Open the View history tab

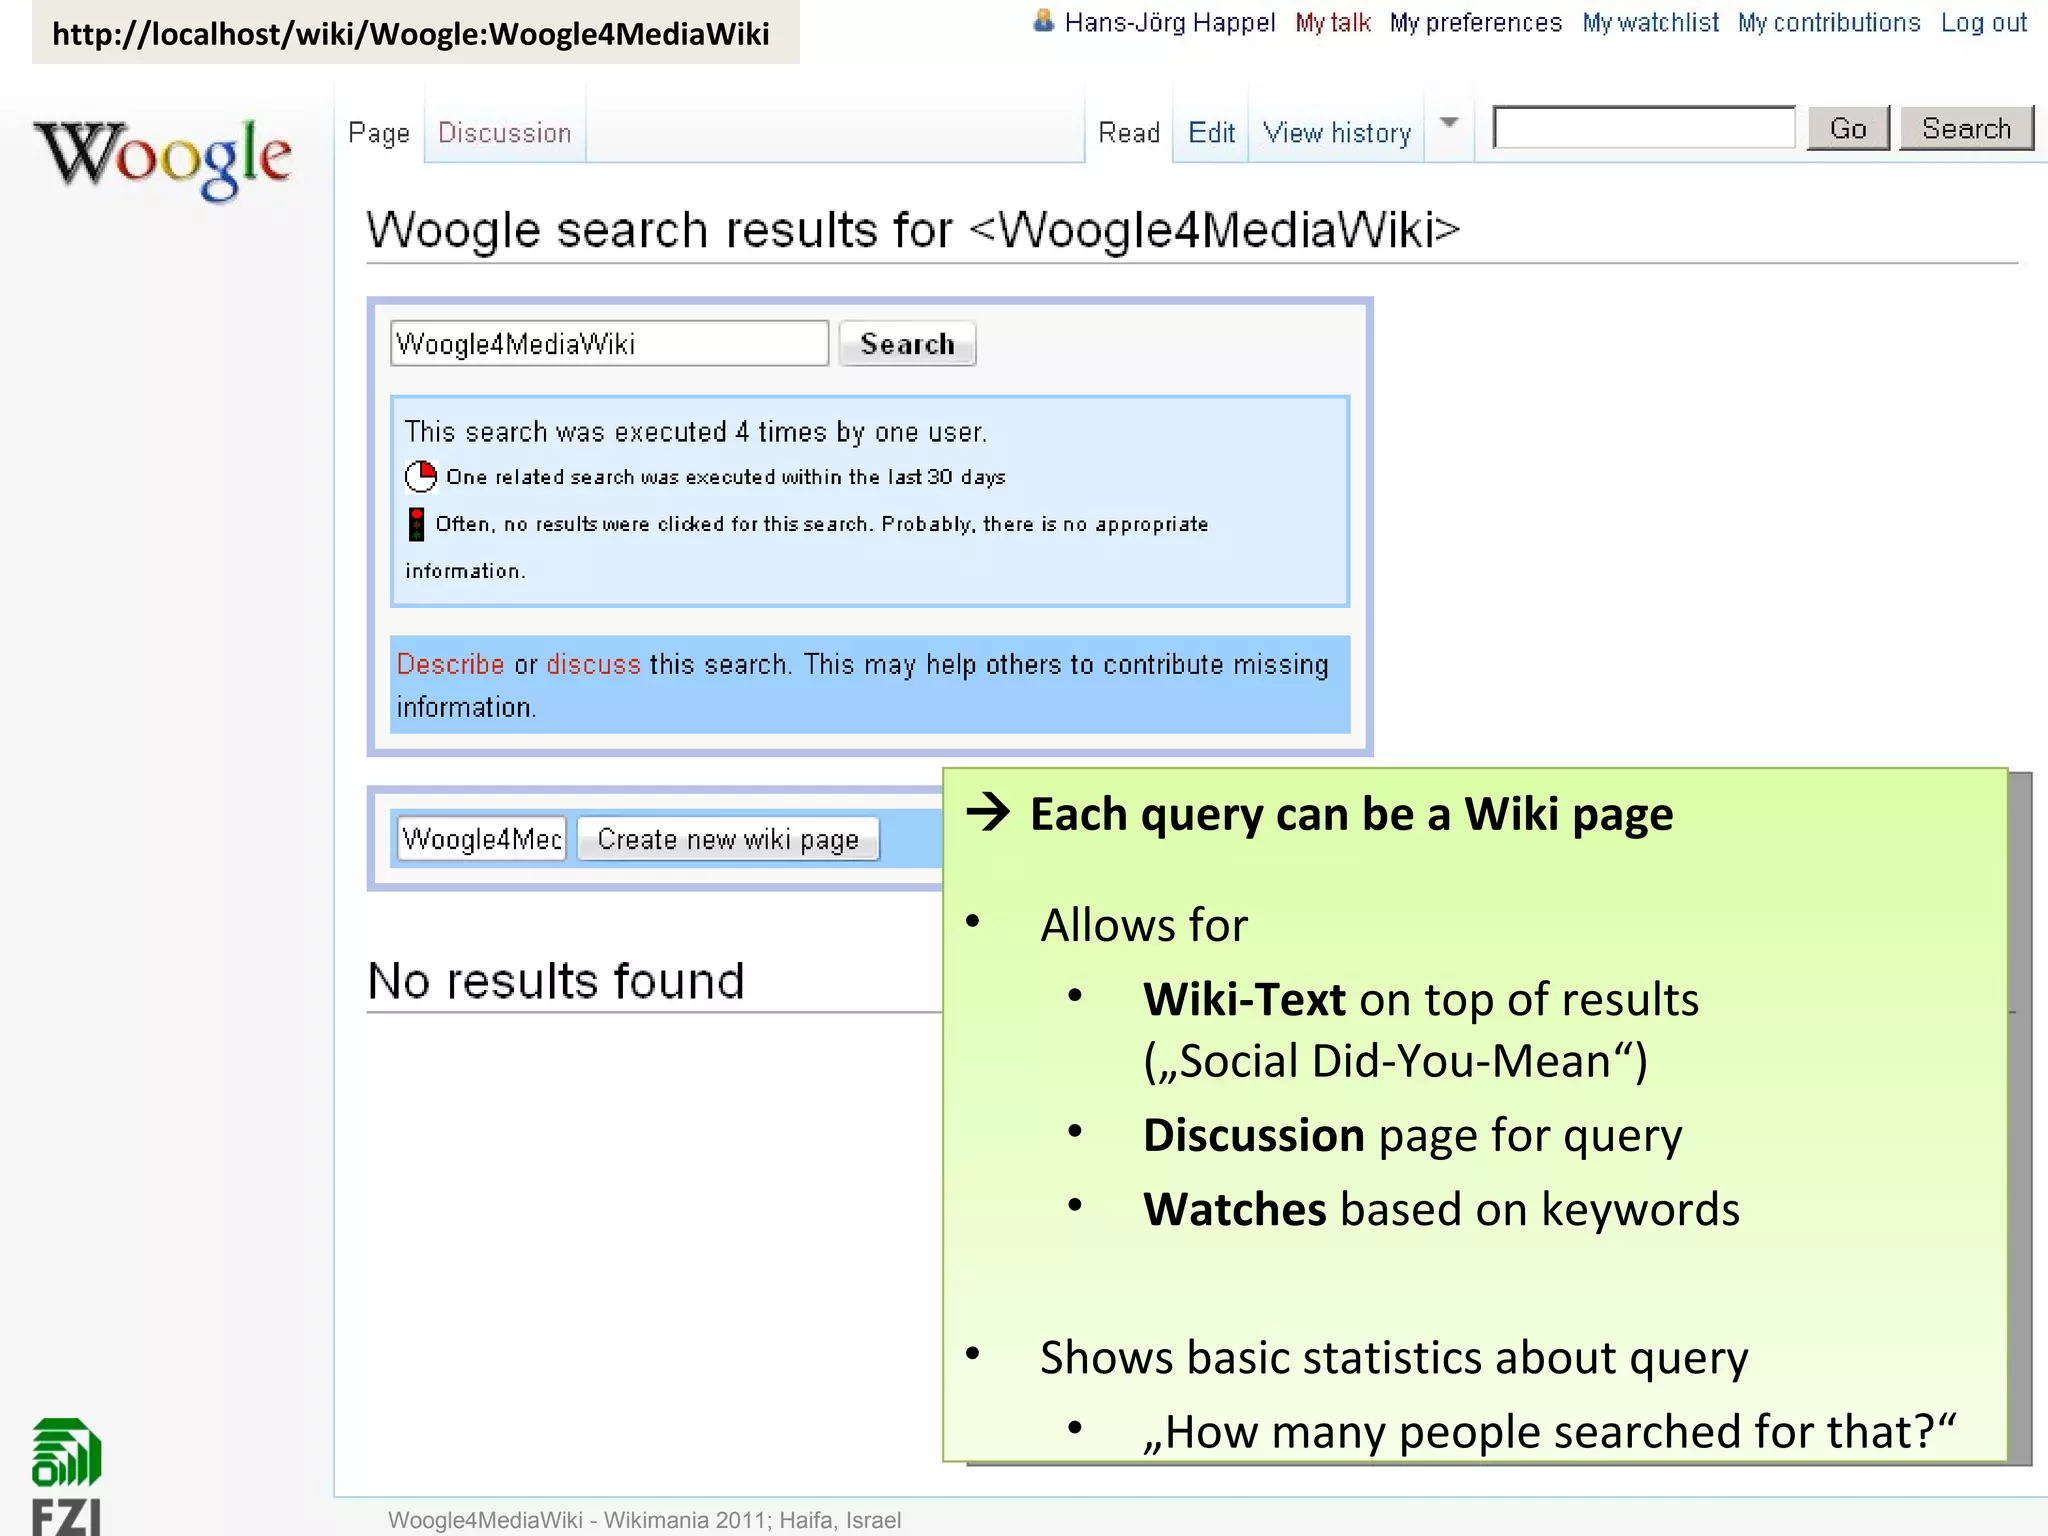click(1337, 133)
